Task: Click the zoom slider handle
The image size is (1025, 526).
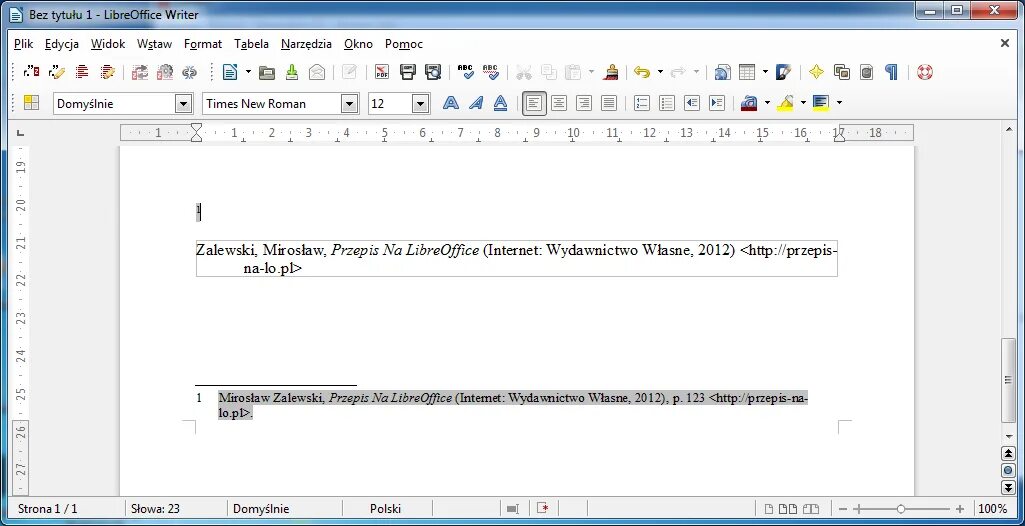Action: point(901,509)
